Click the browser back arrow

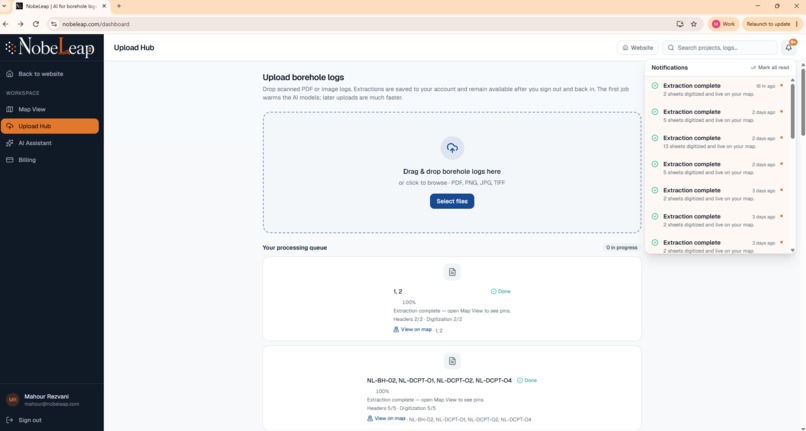click(6, 24)
